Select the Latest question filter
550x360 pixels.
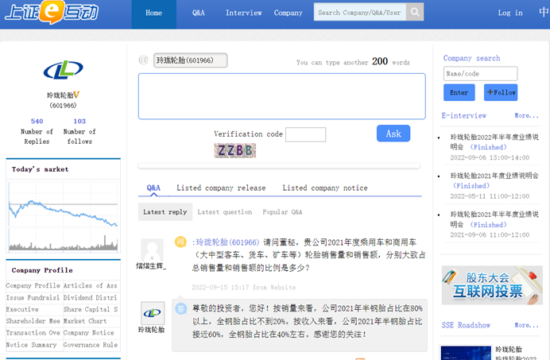point(224,212)
